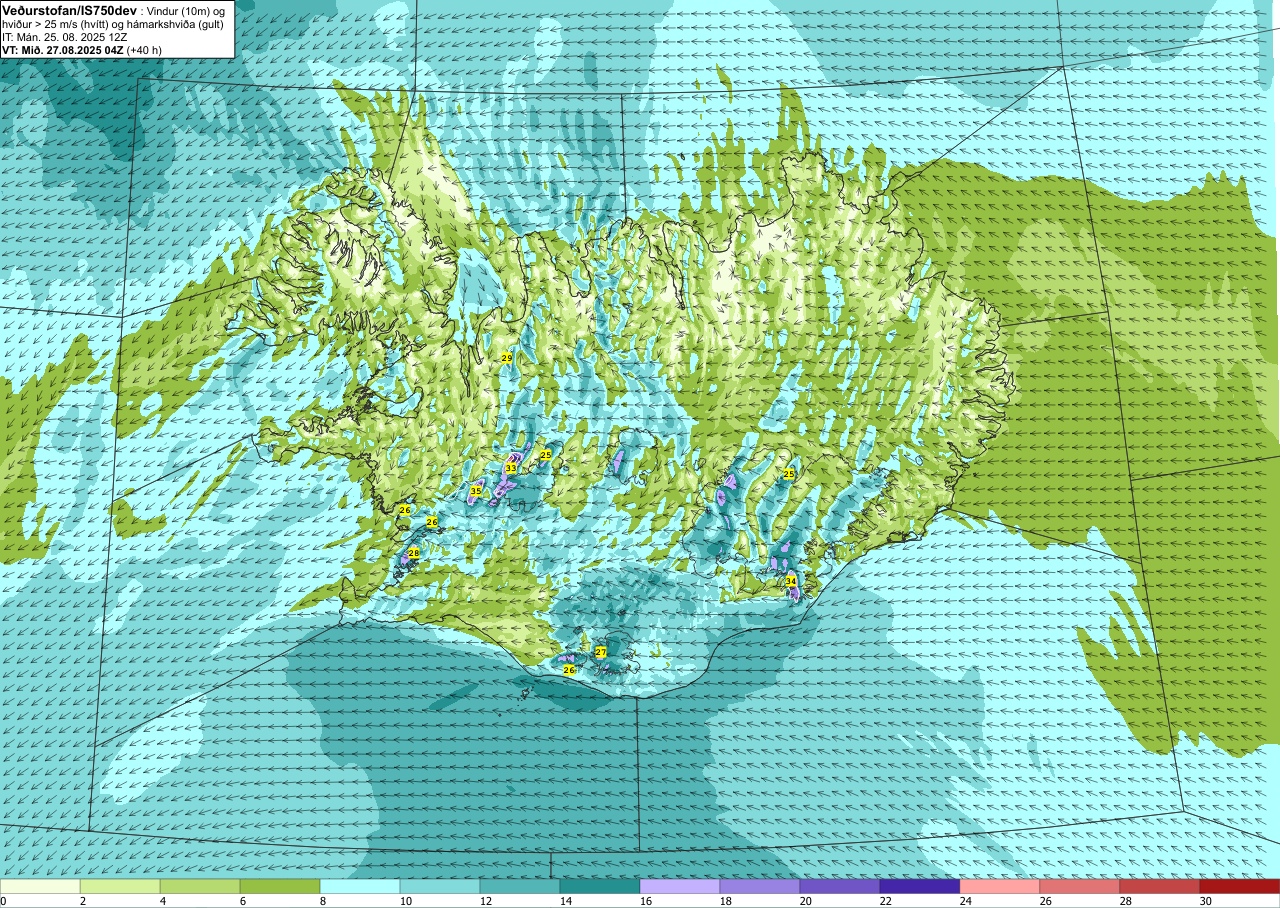Click the yellow gust label 33

(511, 468)
